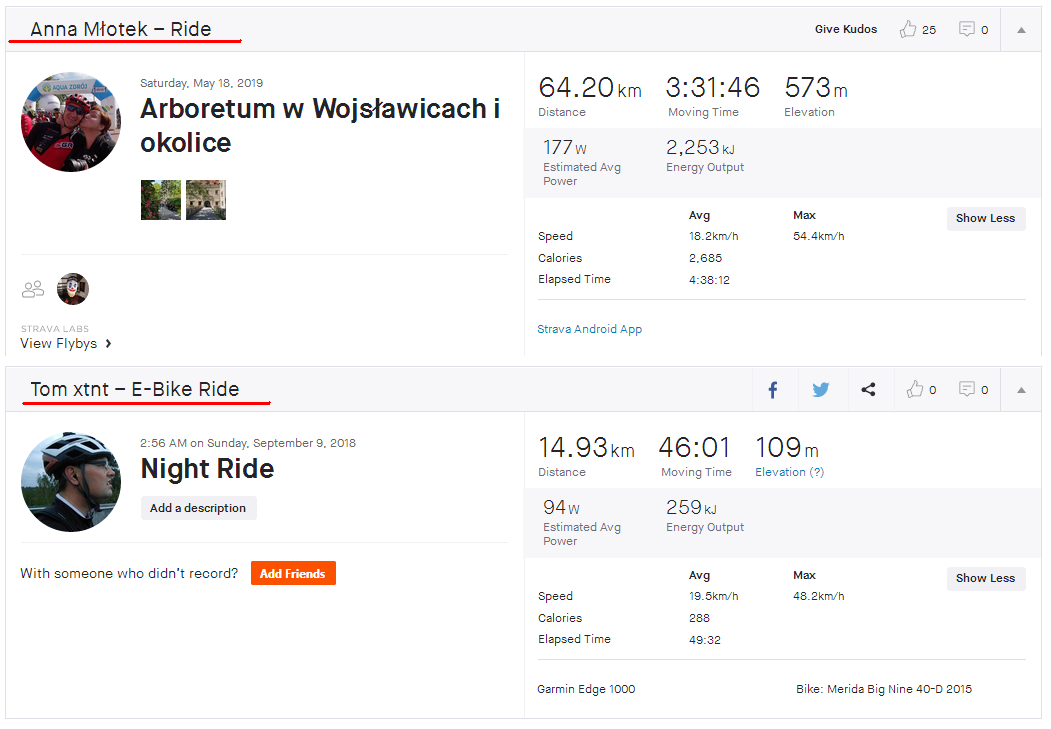Click Show Less on Anna's ride stats

tap(985, 218)
